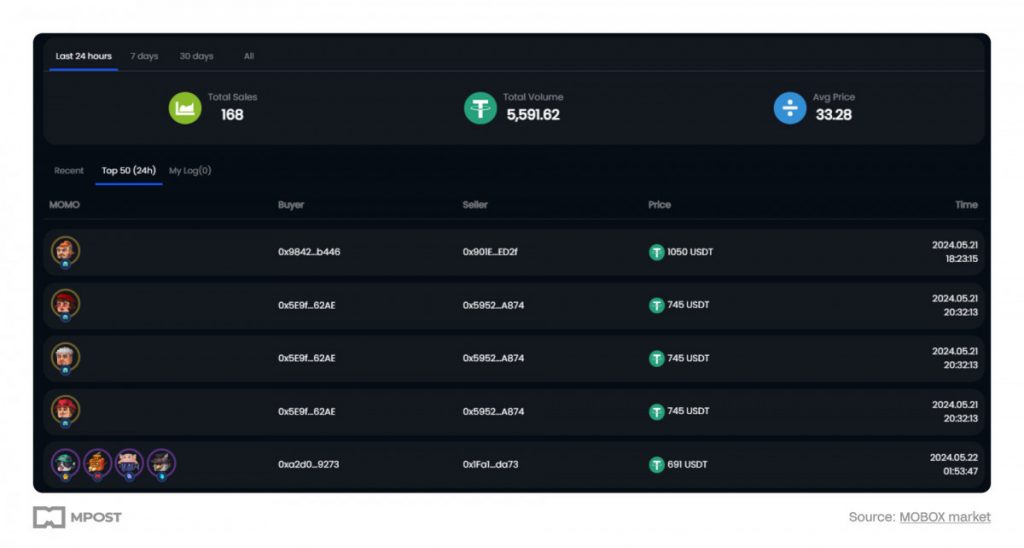Open the My Log(0) tab
The image size is (1024, 548).
[x=190, y=170]
